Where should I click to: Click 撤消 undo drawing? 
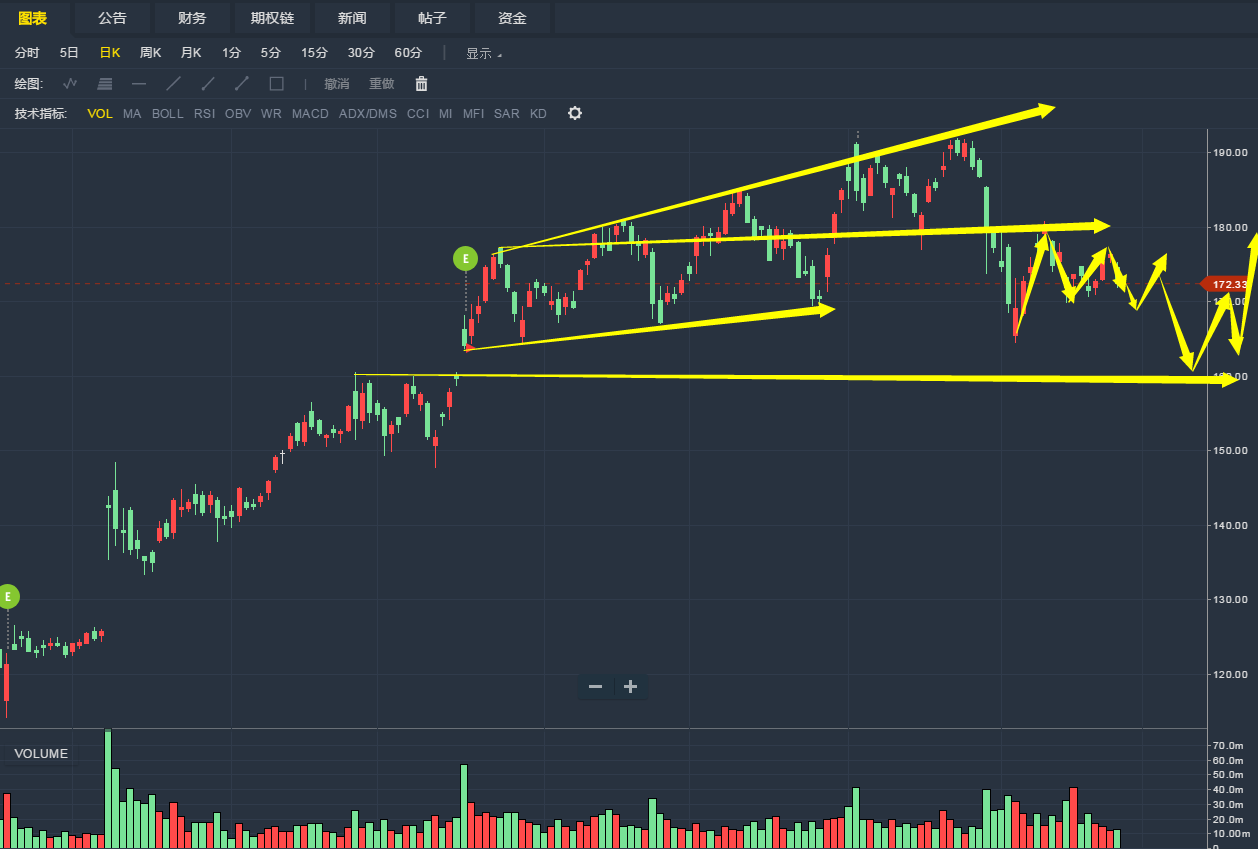point(337,84)
